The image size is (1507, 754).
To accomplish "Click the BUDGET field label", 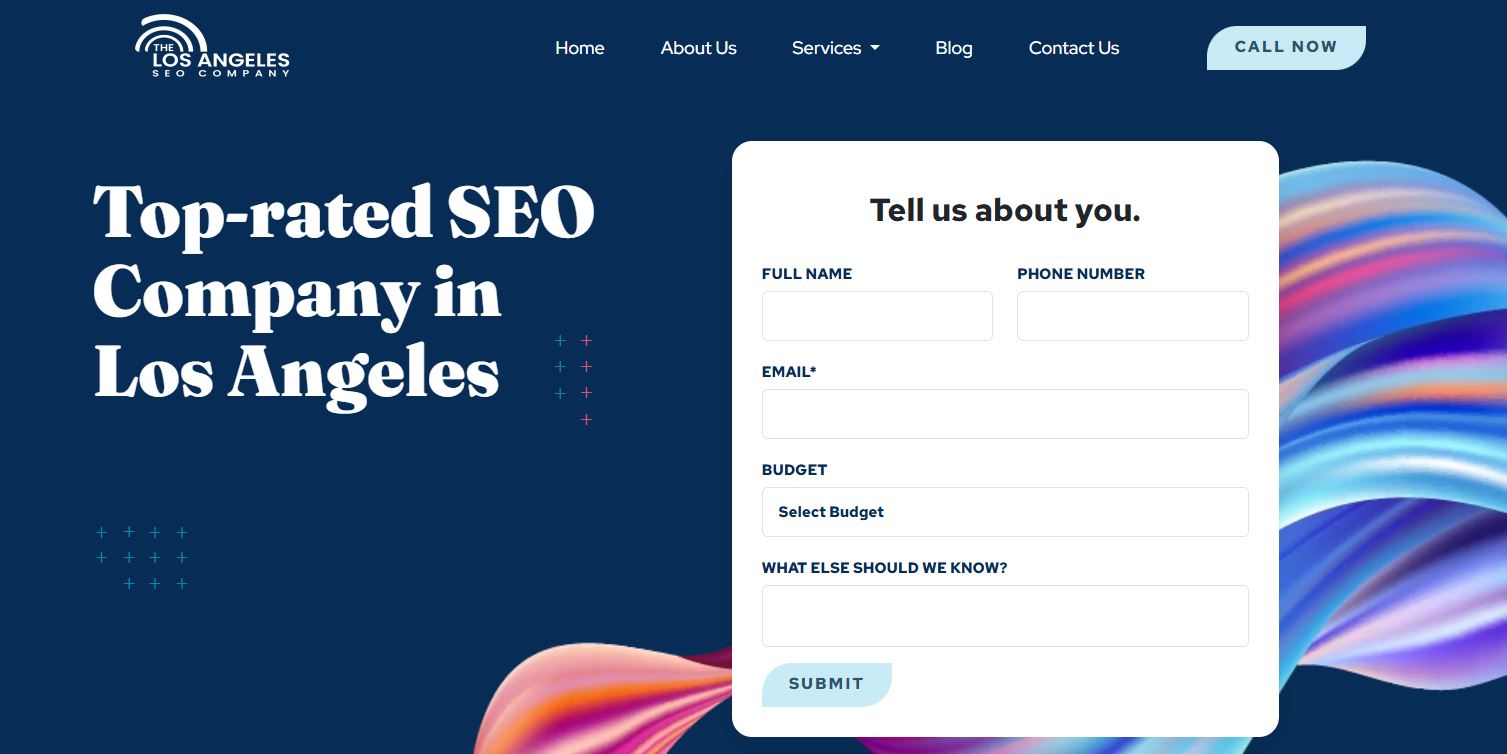I will (x=794, y=470).
